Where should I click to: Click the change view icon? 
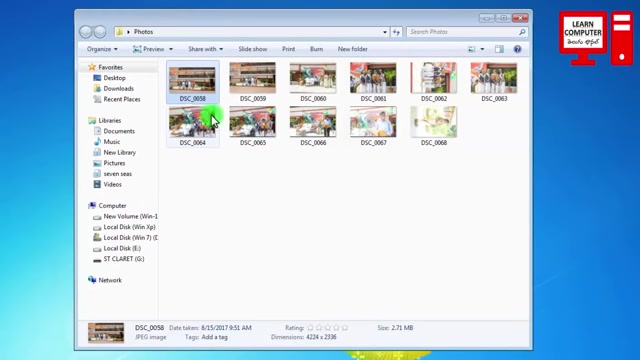click(x=471, y=49)
